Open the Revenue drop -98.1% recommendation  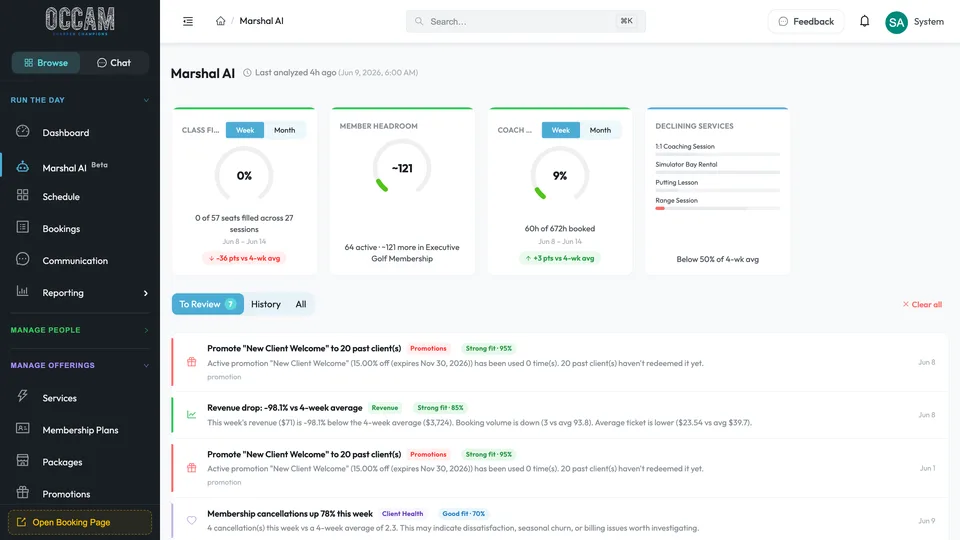pos(560,414)
